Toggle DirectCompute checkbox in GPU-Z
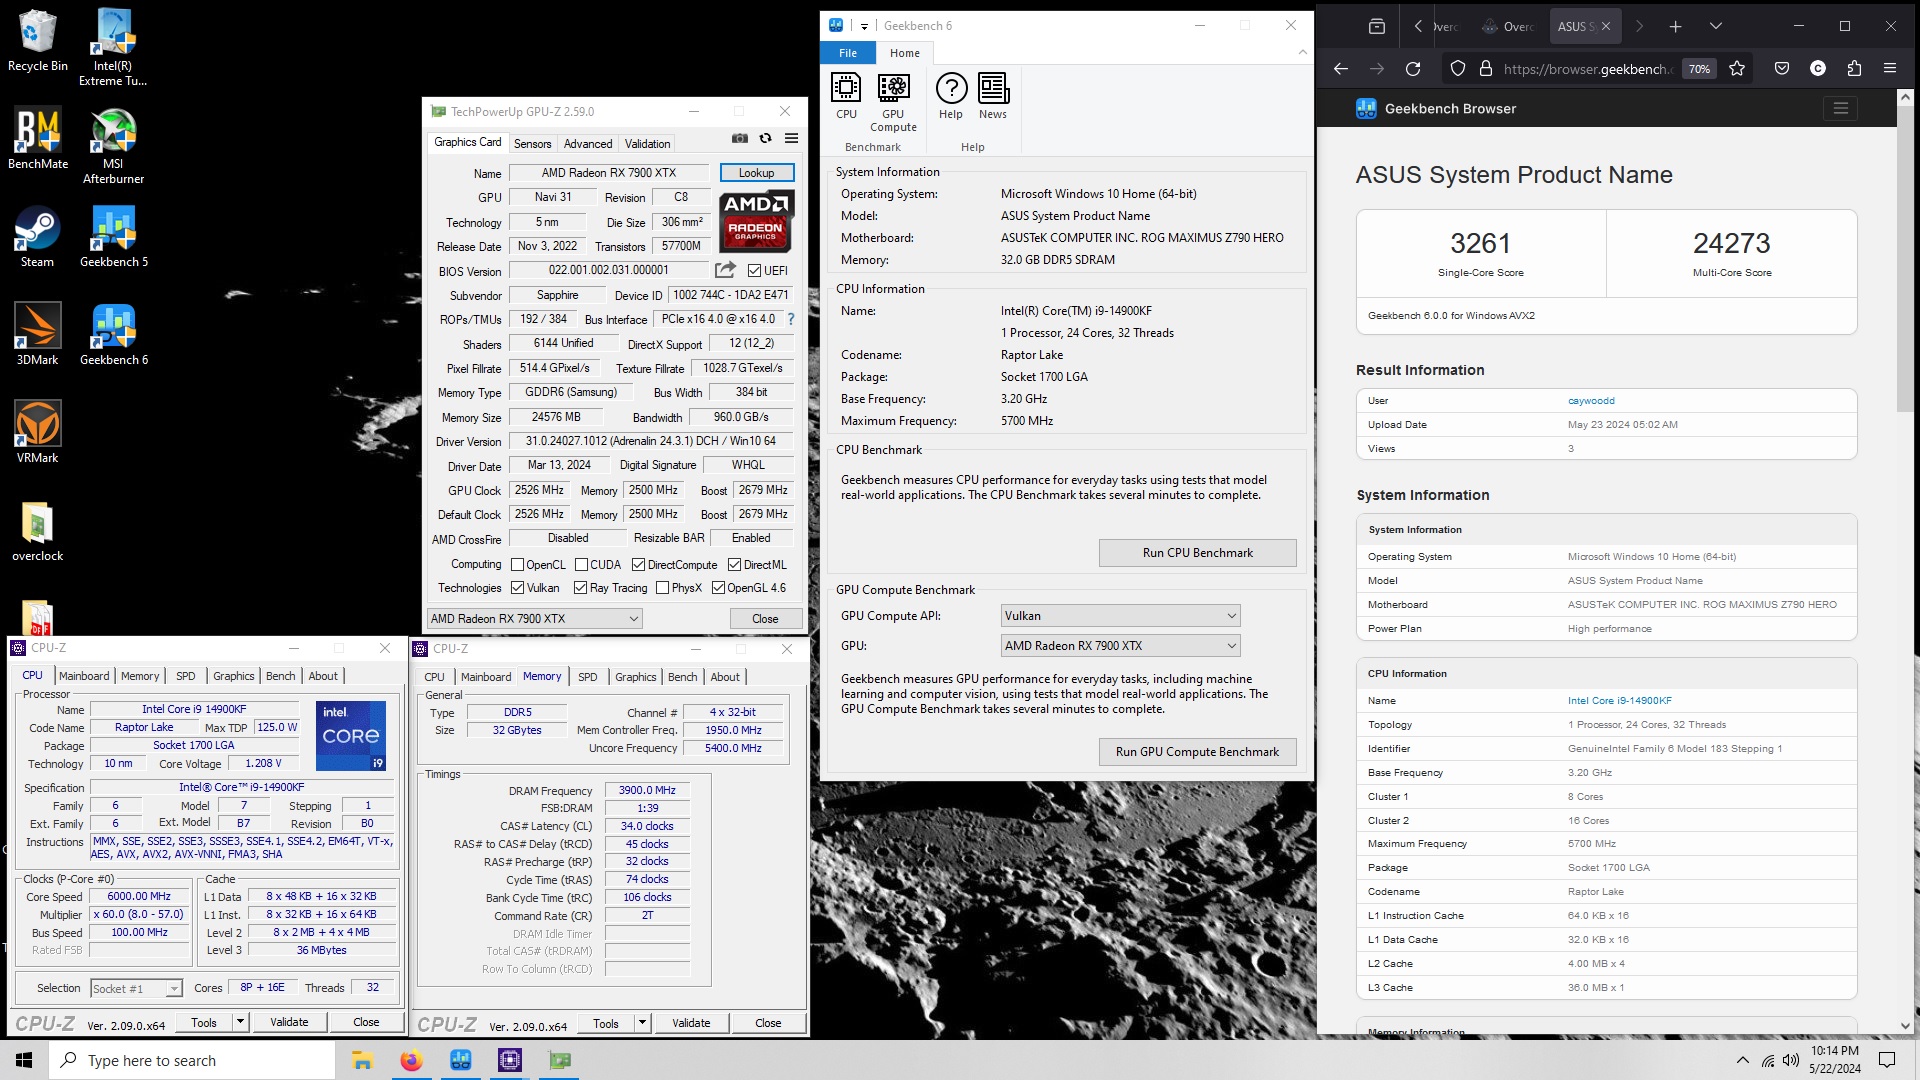This screenshot has width=1920, height=1080. (638, 565)
